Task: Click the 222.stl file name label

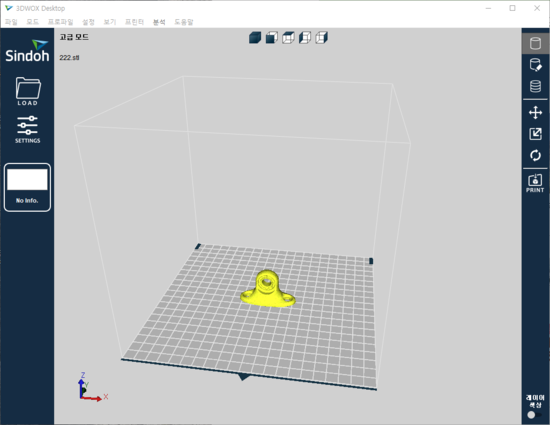Action: (x=69, y=58)
